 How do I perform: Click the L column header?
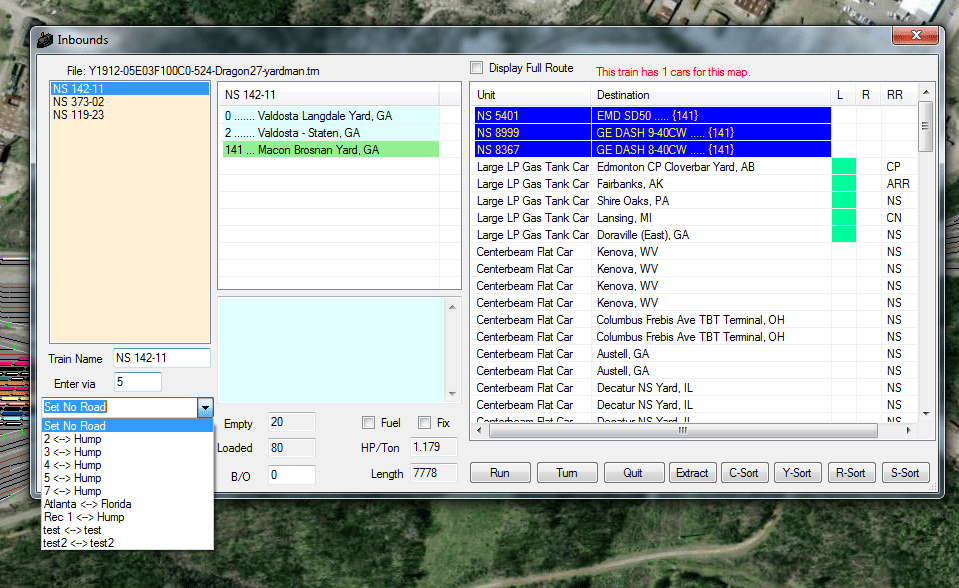[843, 95]
